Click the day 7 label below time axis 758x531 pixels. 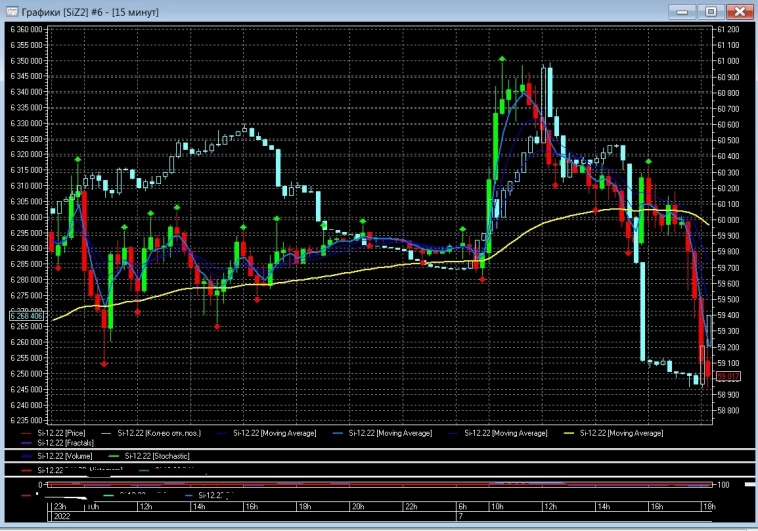coord(459,518)
